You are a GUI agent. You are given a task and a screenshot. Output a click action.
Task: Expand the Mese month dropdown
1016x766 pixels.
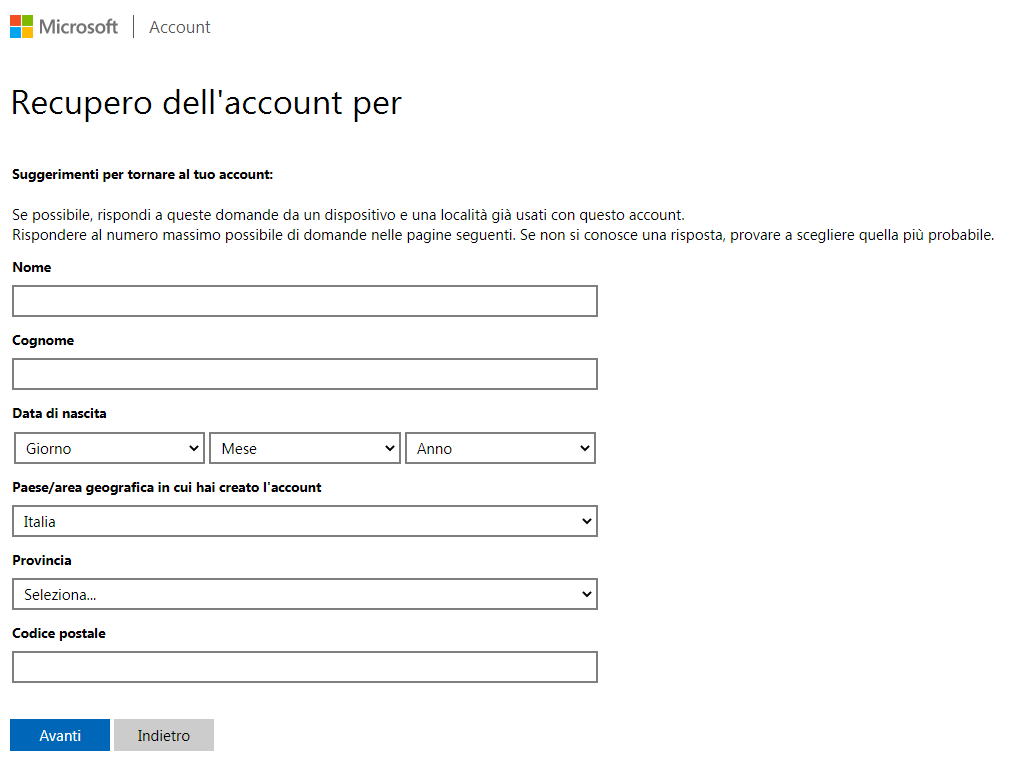coord(304,448)
